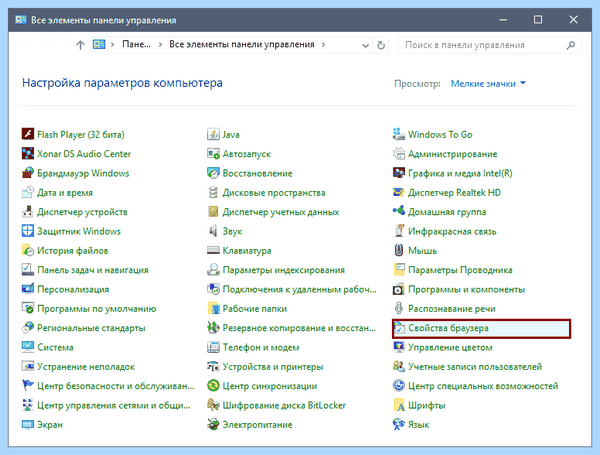Open Учетные записи пользователей

tap(475, 367)
